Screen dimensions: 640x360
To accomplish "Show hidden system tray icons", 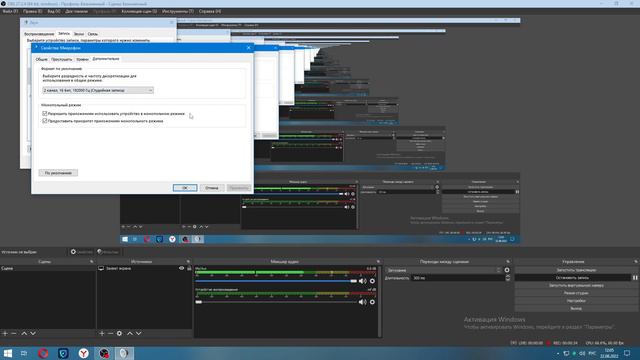I will pos(558,353).
